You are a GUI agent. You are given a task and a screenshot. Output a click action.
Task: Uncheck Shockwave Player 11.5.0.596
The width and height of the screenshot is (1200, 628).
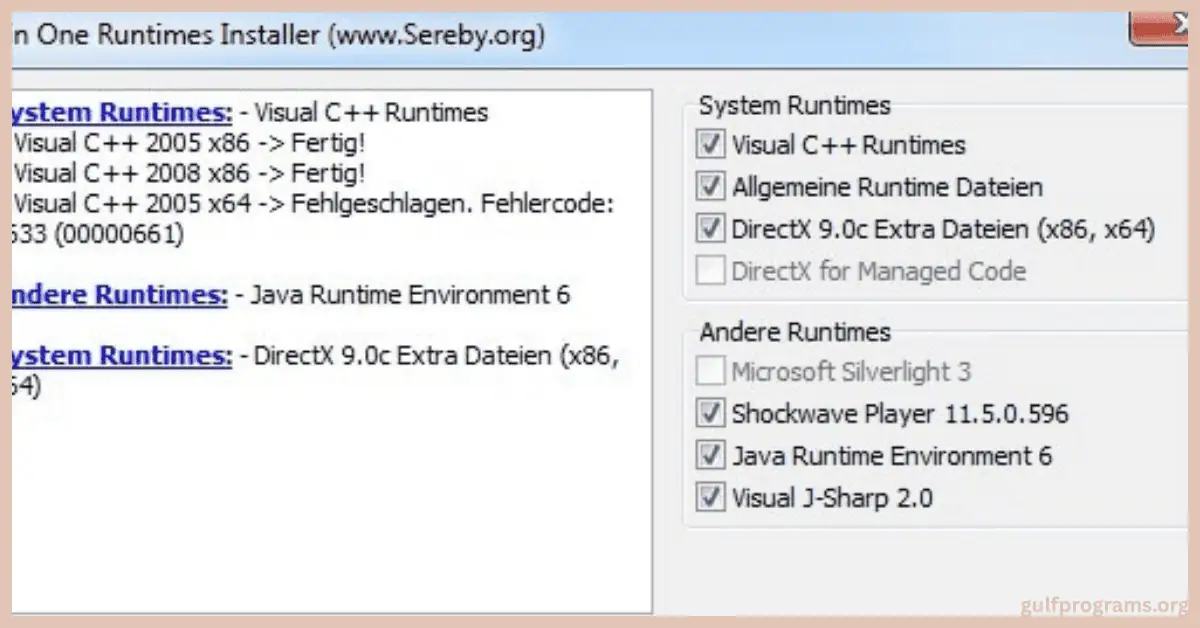(709, 412)
